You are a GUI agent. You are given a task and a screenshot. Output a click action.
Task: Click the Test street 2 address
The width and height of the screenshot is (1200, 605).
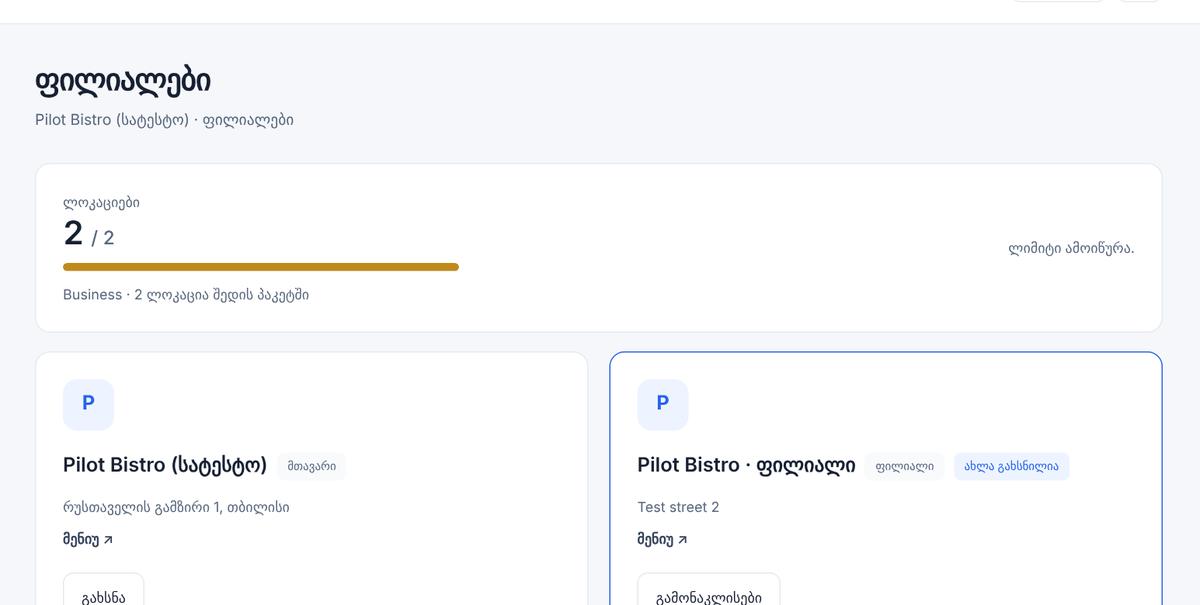[x=678, y=507]
